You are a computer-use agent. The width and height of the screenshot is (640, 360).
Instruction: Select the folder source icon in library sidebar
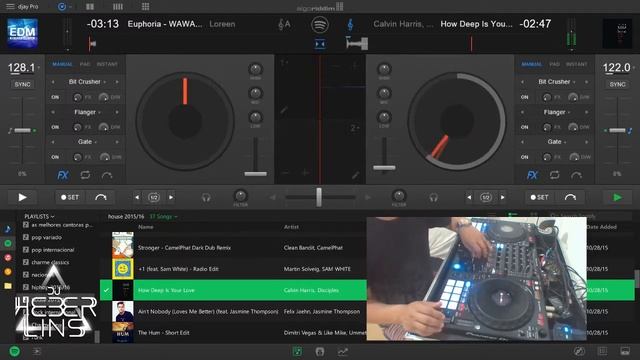click(x=8, y=286)
